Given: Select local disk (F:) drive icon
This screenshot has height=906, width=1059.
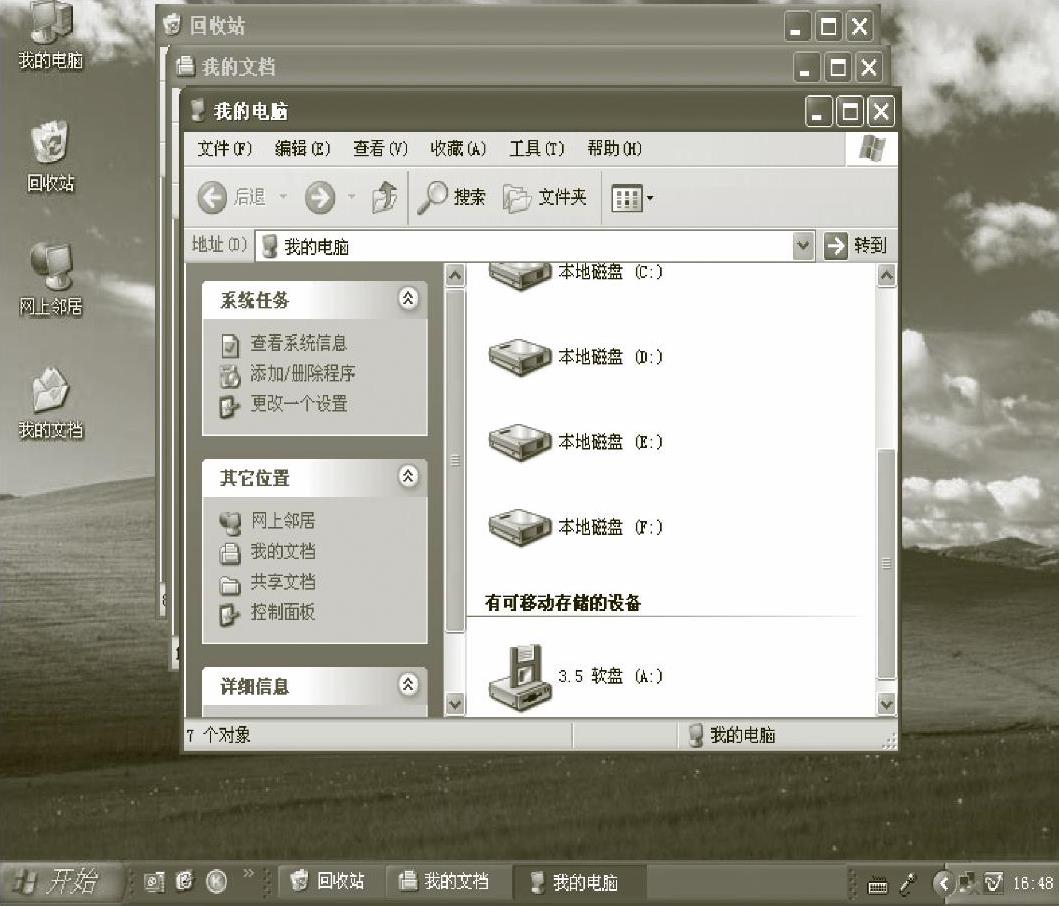Looking at the screenshot, I should point(519,528).
